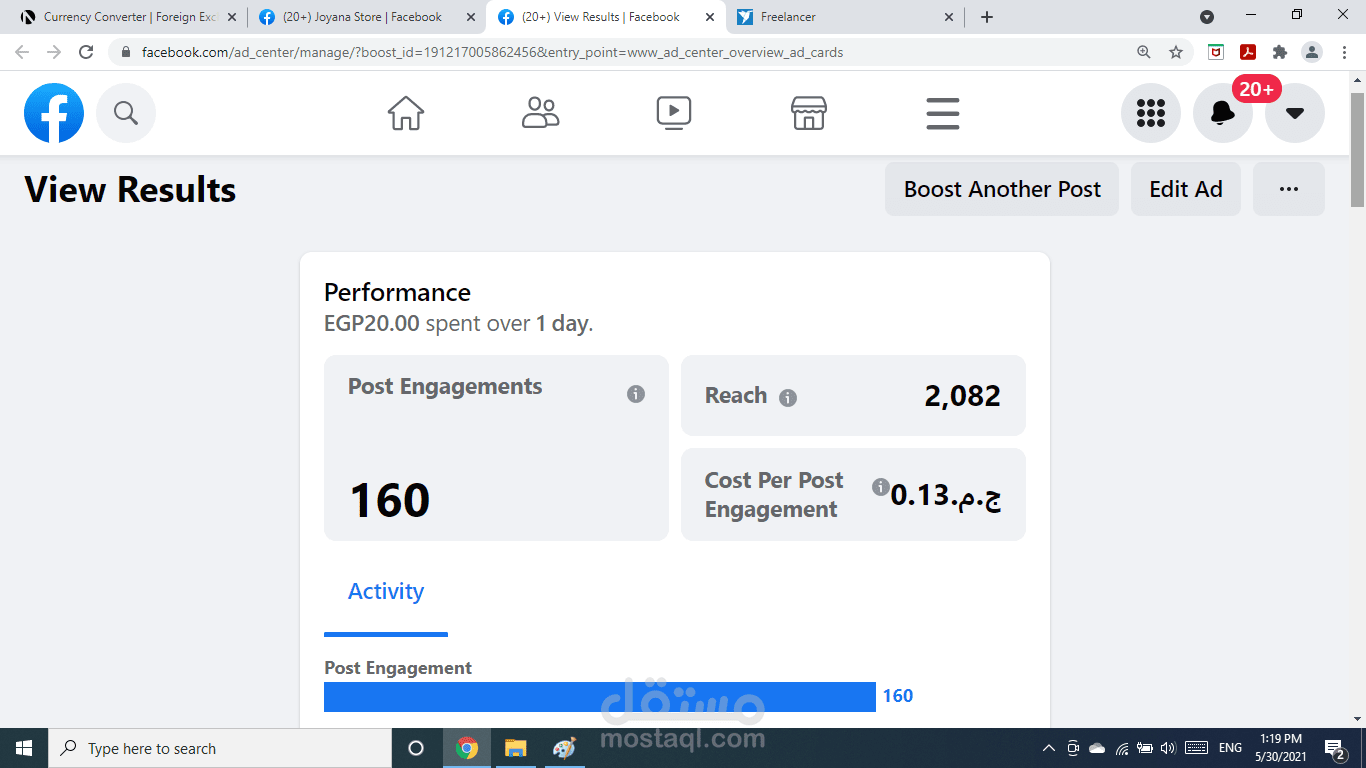This screenshot has height=768, width=1366.
Task: Show info tooltip for Reach
Action: (788, 398)
